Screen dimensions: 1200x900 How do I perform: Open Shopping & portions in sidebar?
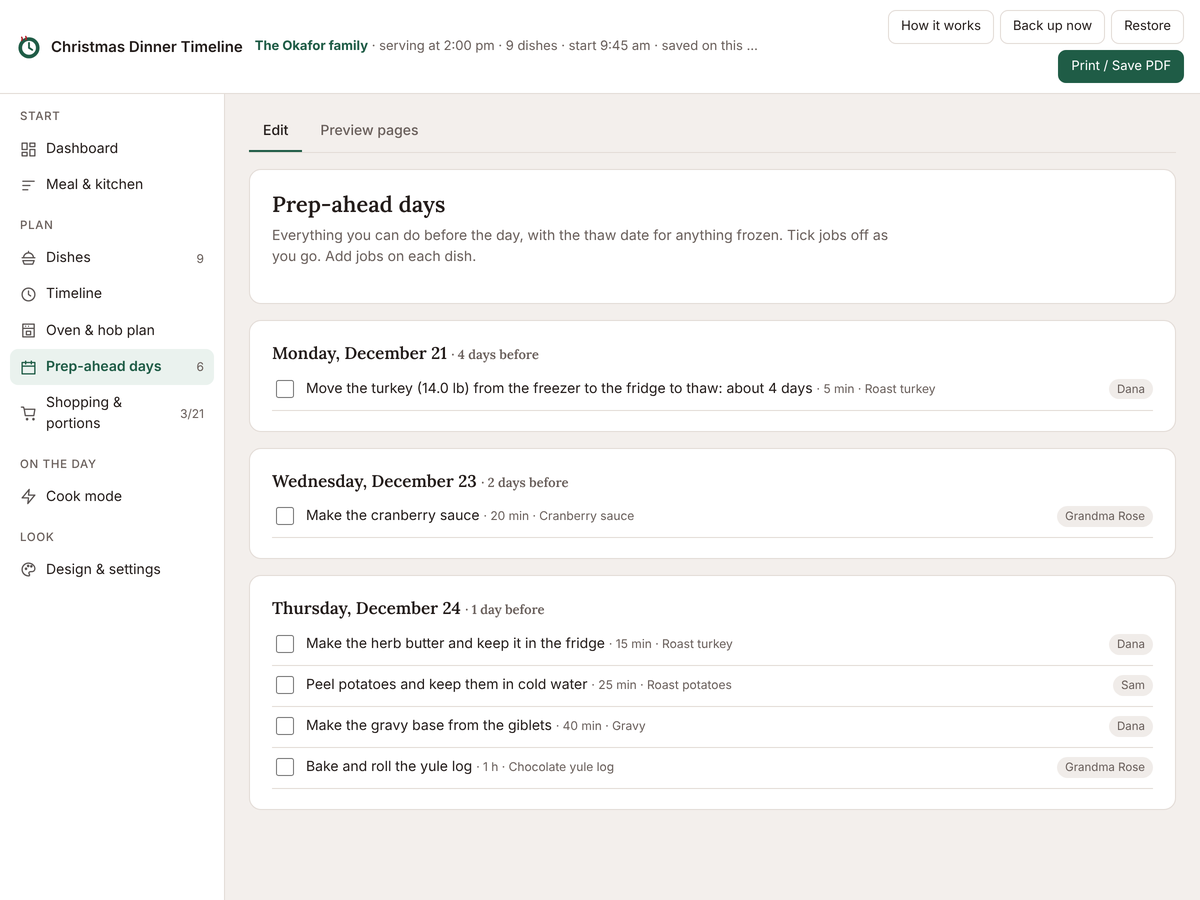[x=112, y=413]
